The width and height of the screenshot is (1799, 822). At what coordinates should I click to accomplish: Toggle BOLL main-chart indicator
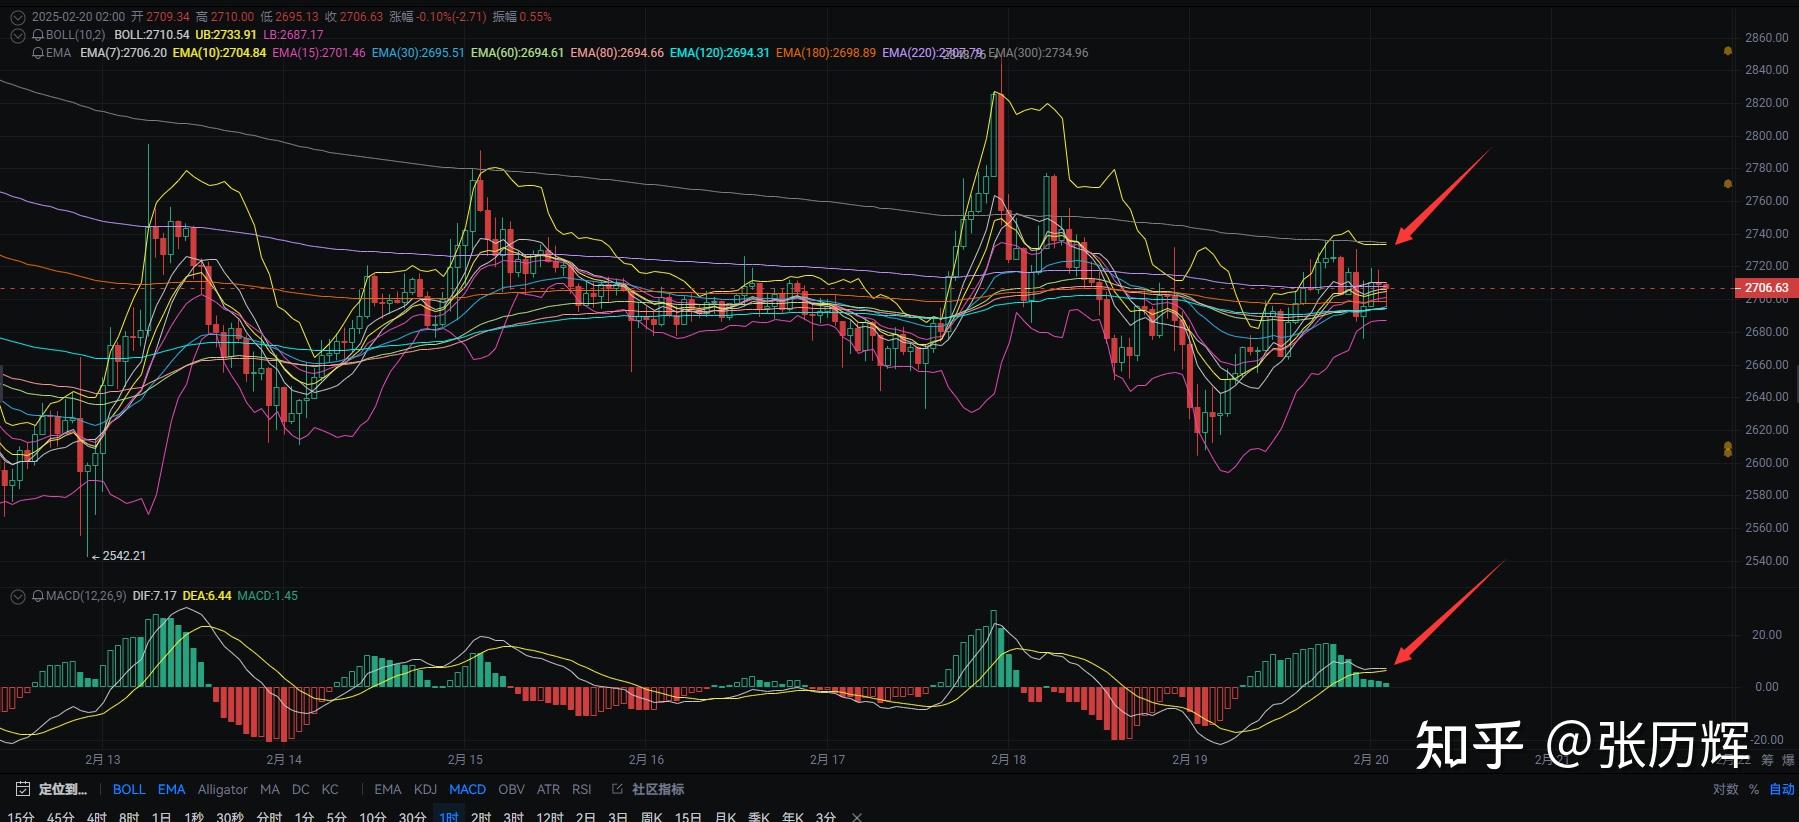point(129,789)
